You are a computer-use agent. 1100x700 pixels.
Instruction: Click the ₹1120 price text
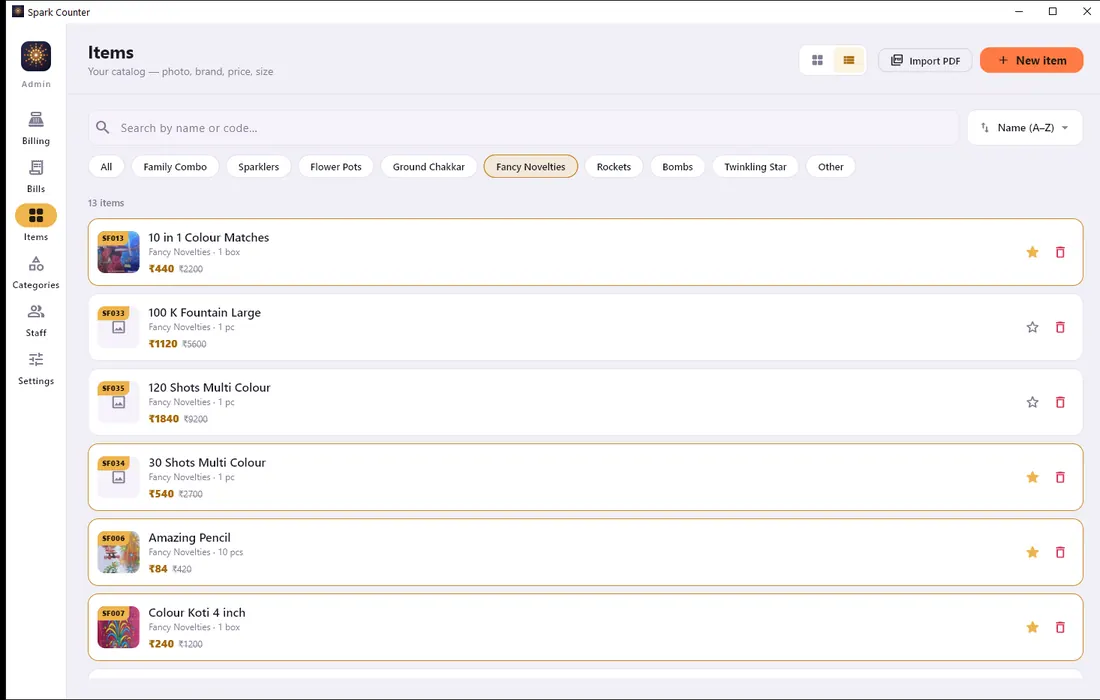click(163, 344)
